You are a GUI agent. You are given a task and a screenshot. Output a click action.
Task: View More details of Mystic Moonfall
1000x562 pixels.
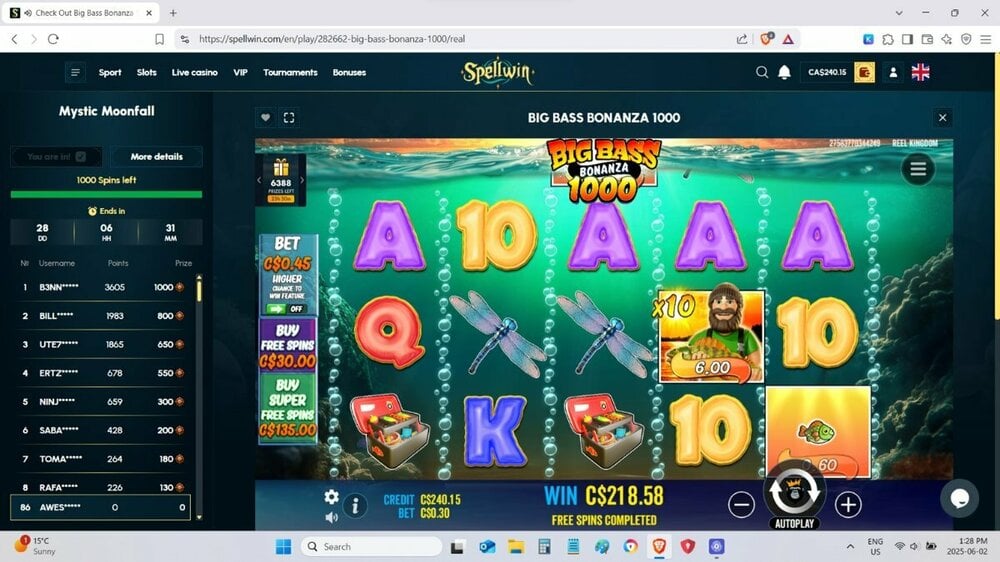[x=156, y=156]
